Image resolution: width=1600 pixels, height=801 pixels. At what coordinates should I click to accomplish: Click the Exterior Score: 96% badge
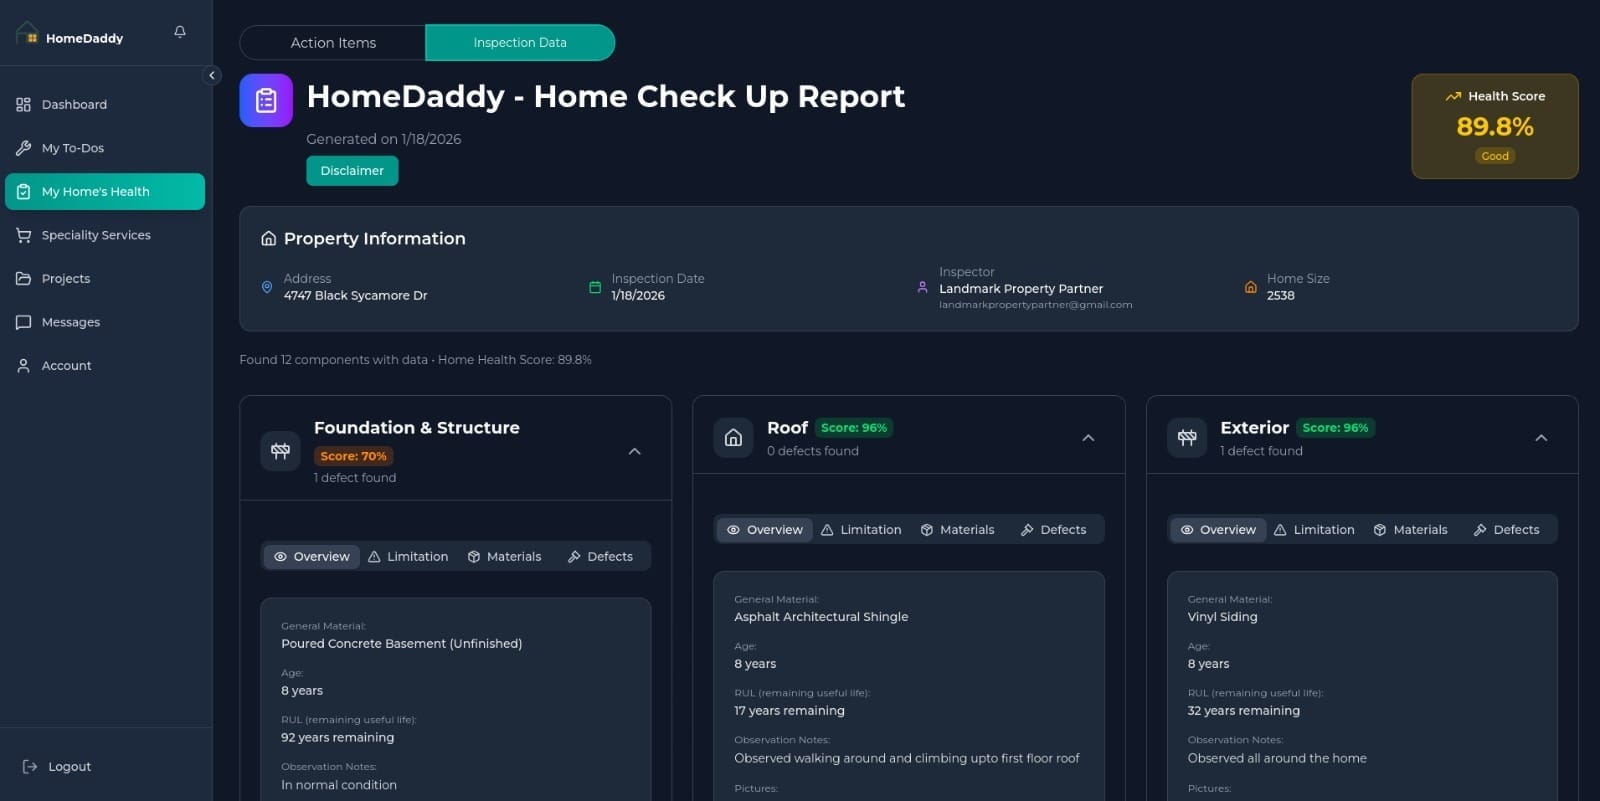1335,428
